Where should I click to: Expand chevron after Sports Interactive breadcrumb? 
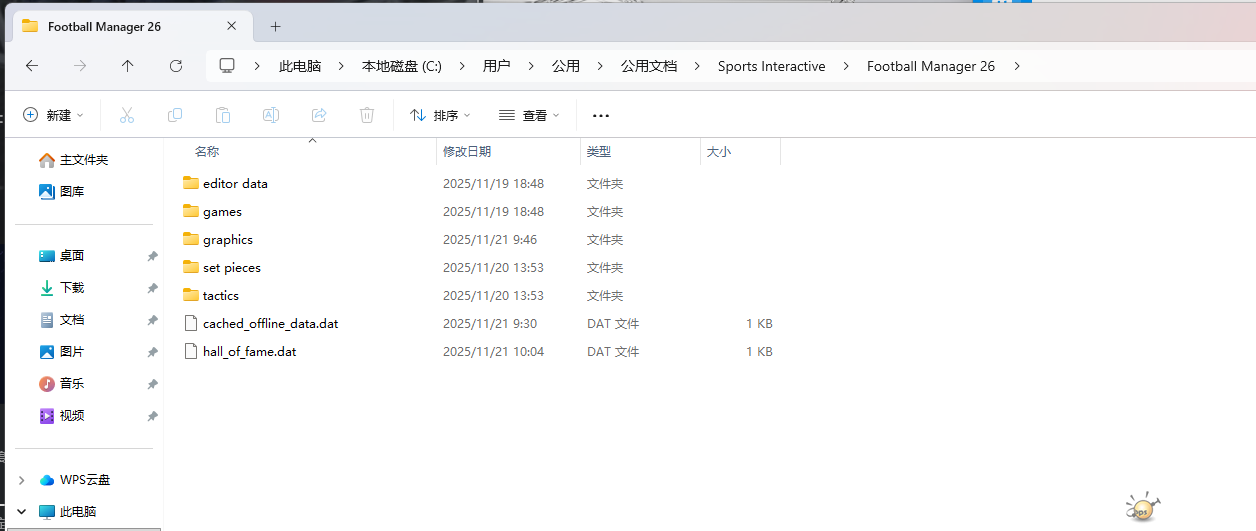click(846, 66)
